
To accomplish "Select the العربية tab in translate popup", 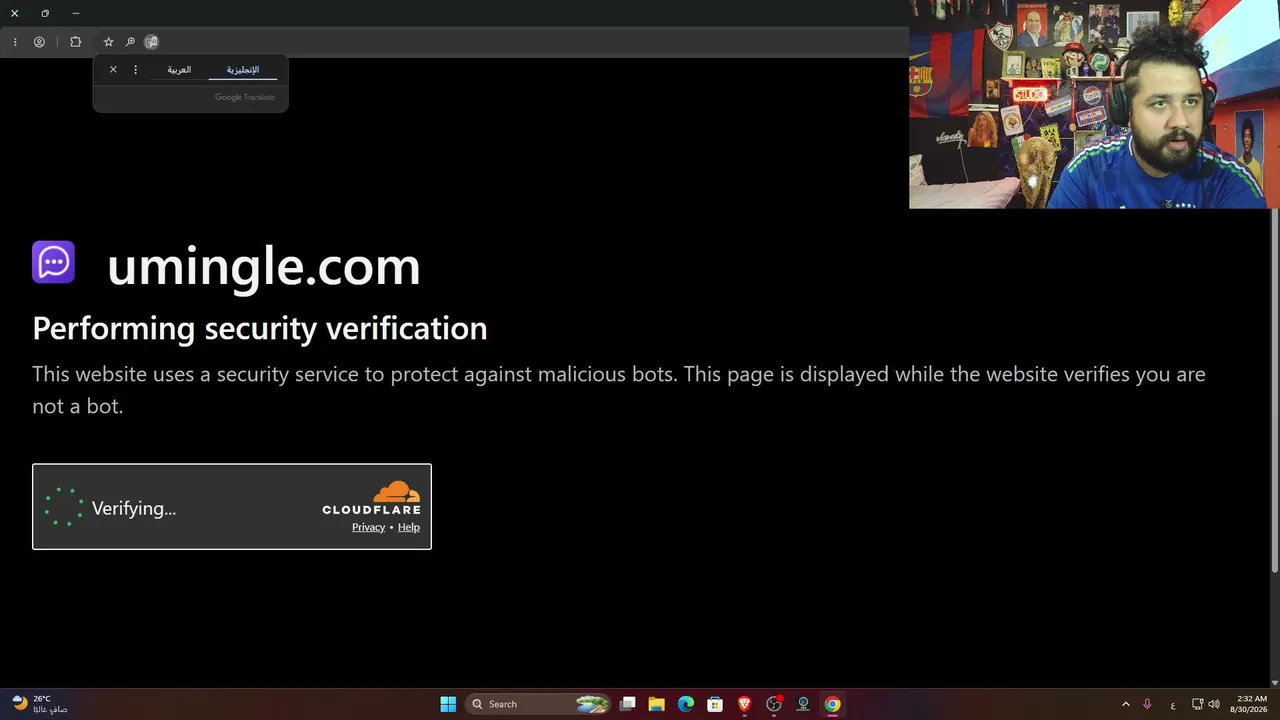I will click(x=179, y=70).
